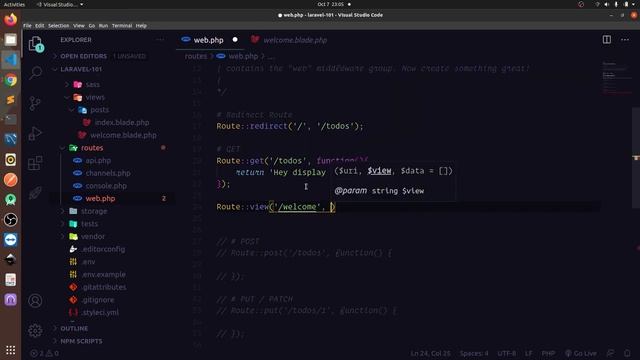The width and height of the screenshot is (640, 360).
Task: Launch Firefox from the Ubuntu dock
Action: (11, 20)
